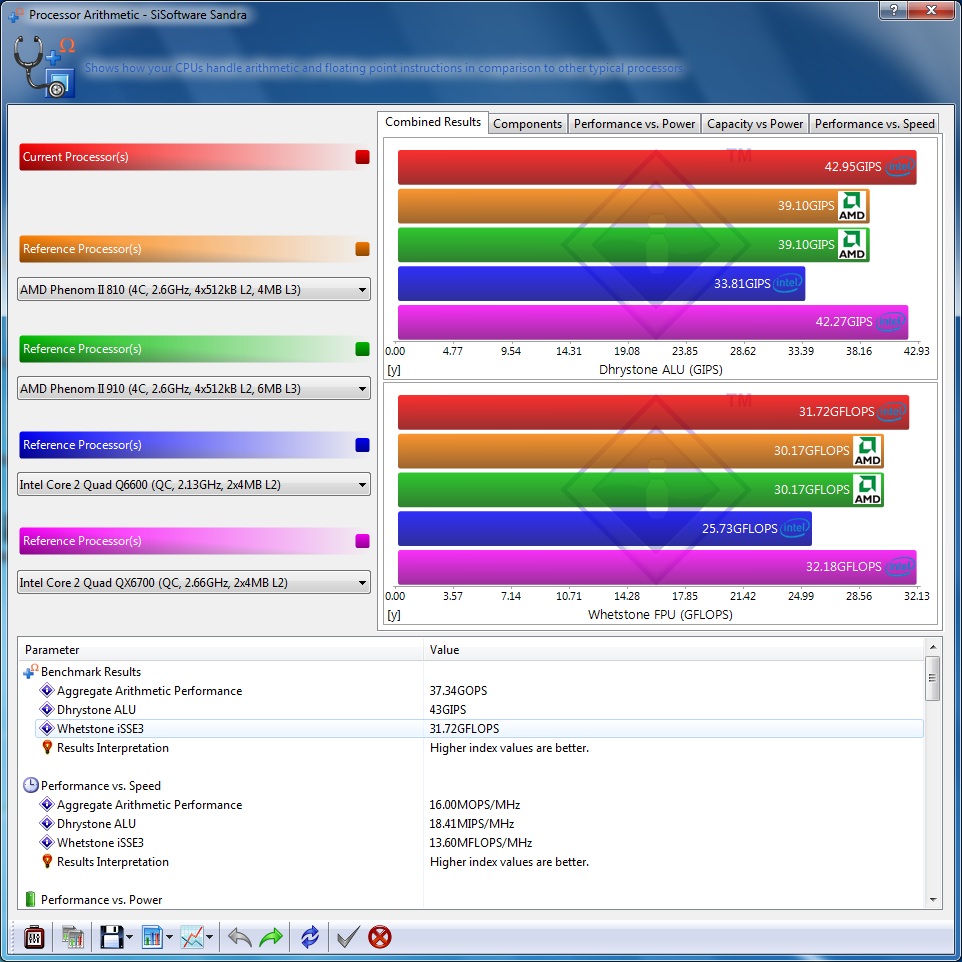Click Intel logo on the 25.73GFLOPS bar

796,528
